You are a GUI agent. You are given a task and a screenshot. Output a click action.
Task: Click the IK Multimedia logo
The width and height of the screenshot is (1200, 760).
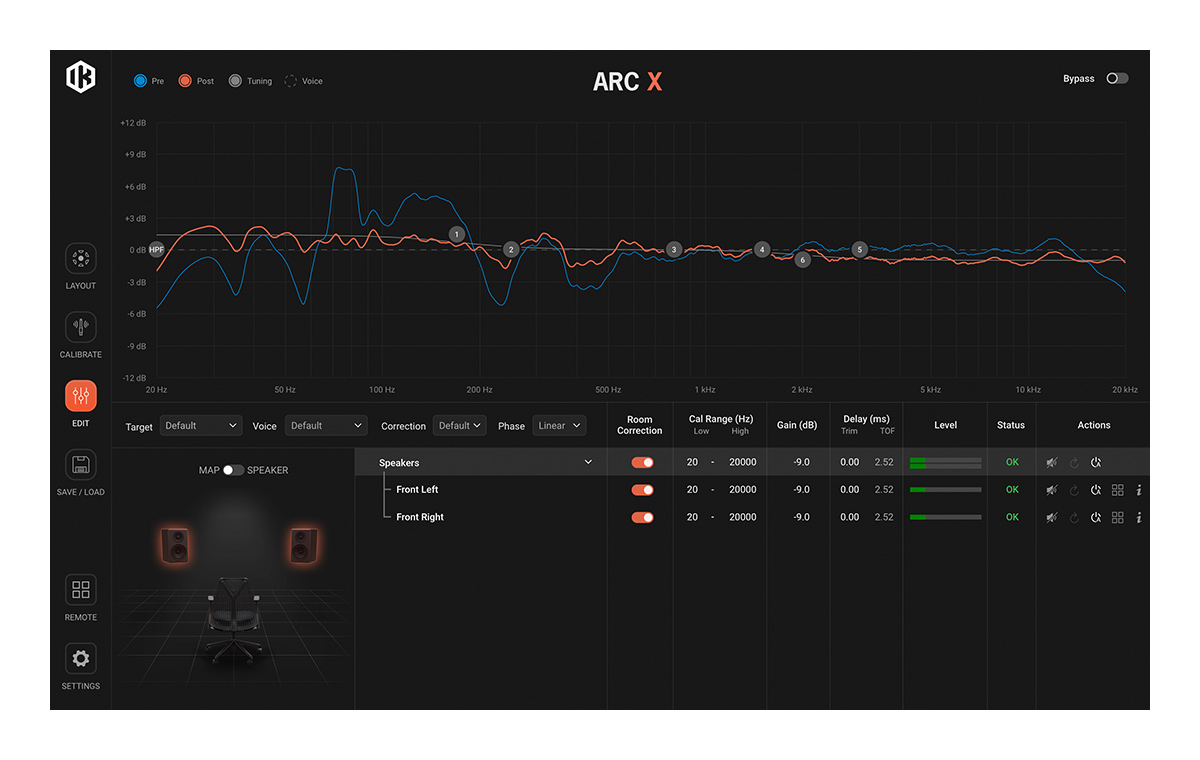[81, 78]
